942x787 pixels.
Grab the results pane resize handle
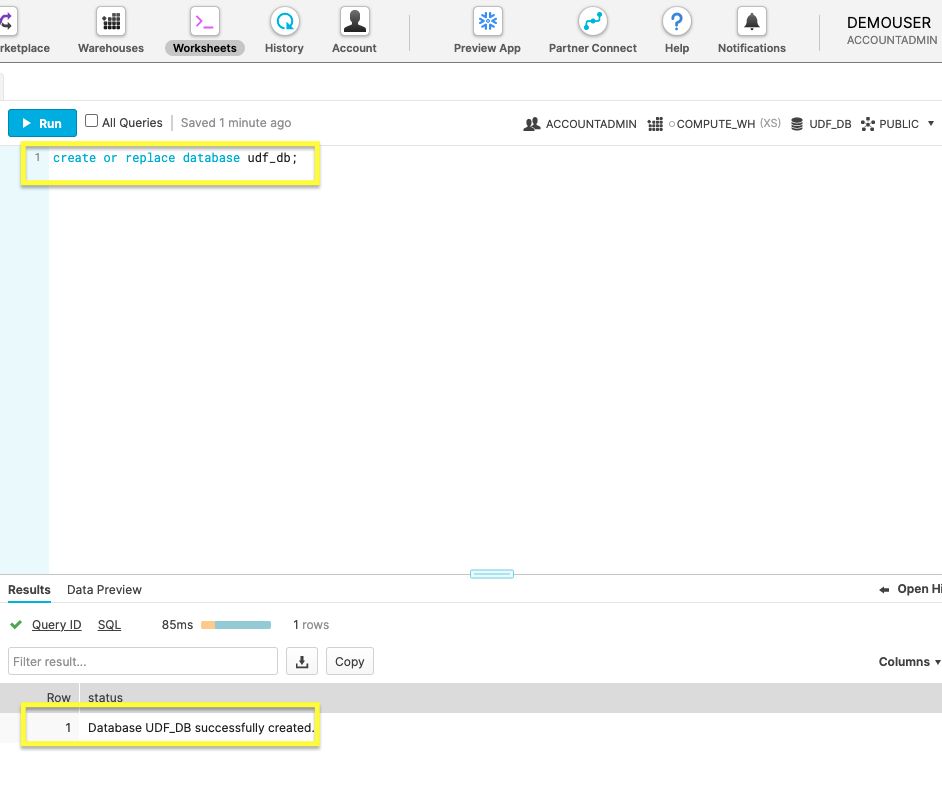(x=491, y=574)
